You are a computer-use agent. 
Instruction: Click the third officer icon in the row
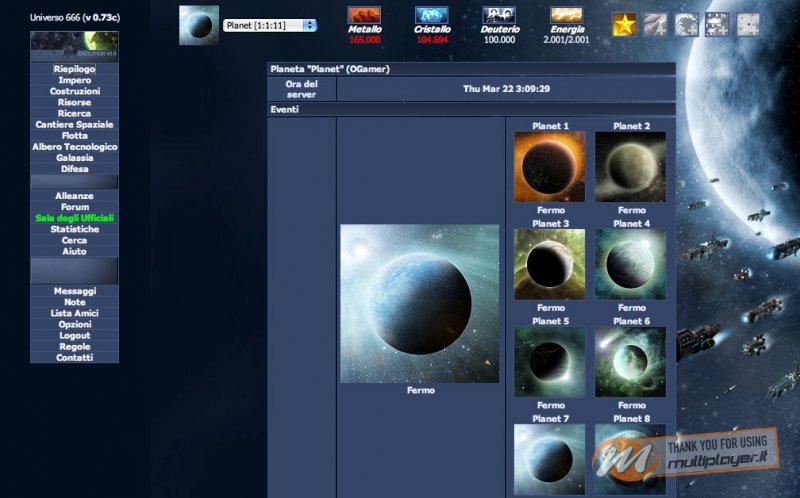tap(687, 24)
